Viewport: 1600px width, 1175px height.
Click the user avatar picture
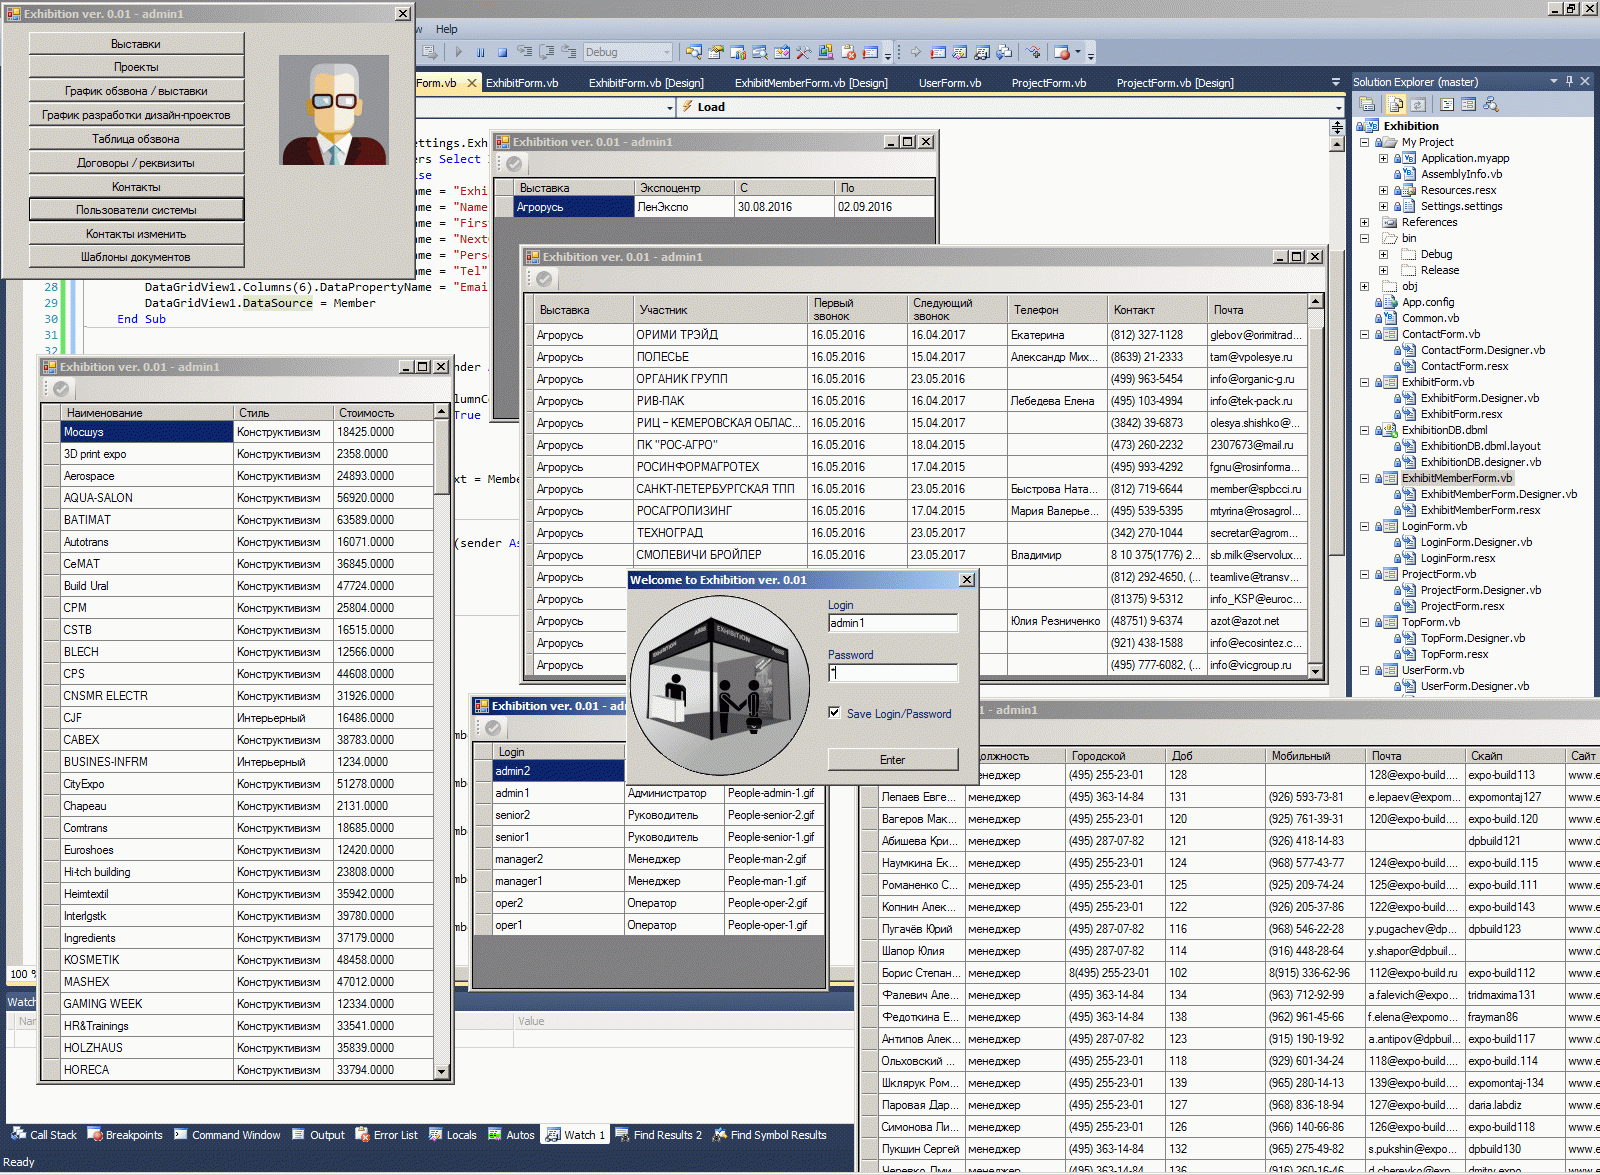333,110
